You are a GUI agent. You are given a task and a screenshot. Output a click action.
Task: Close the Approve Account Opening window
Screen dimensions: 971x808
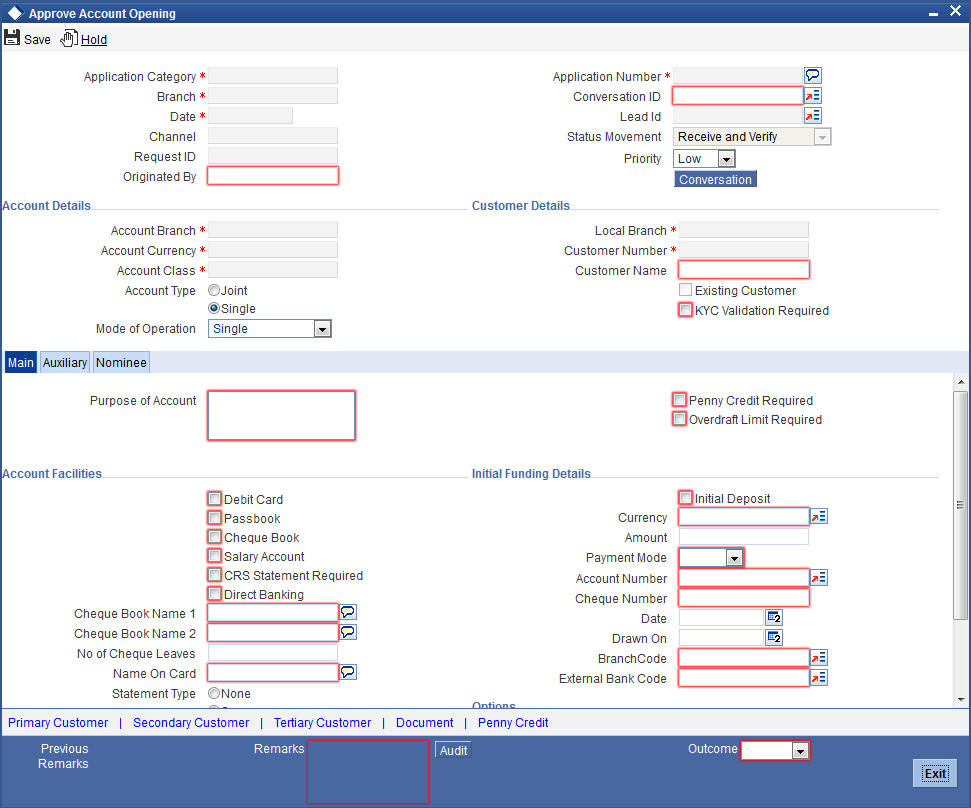(x=956, y=11)
